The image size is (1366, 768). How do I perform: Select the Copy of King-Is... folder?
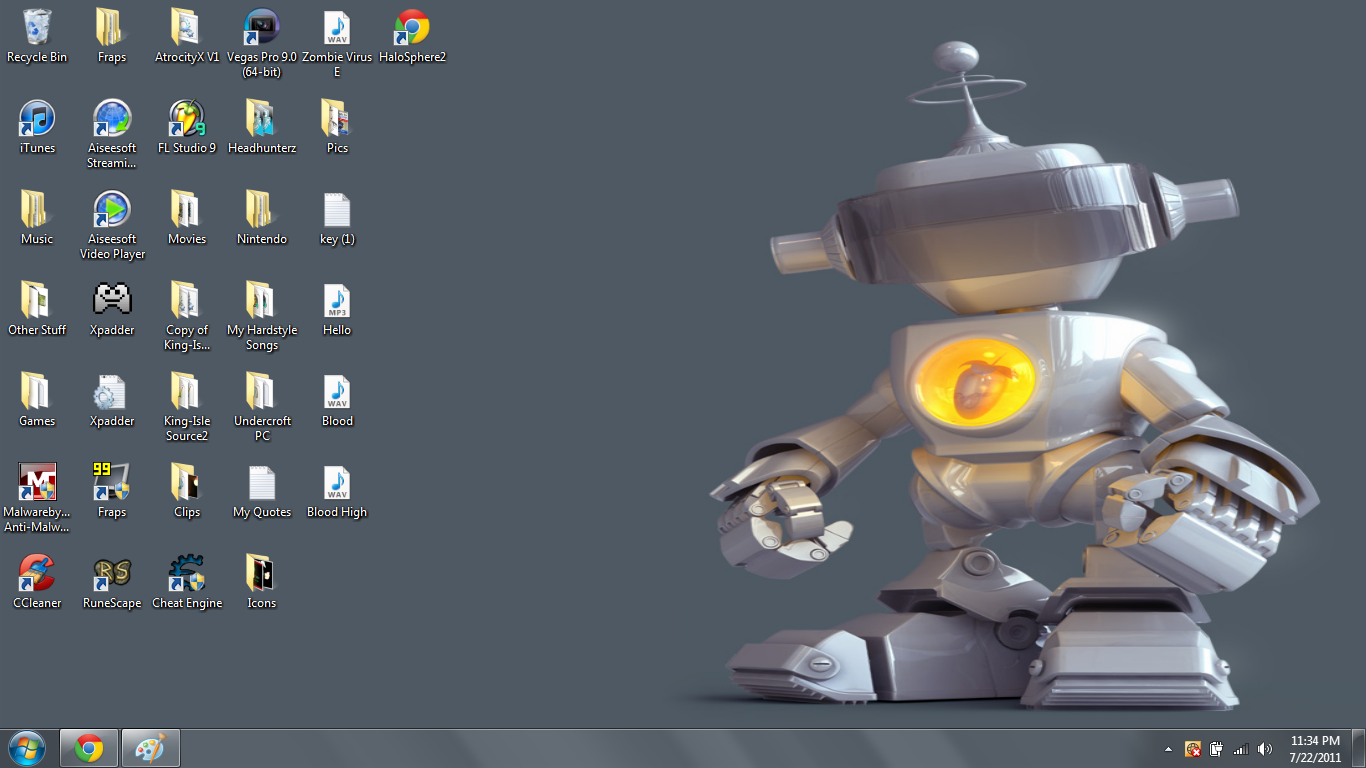(x=187, y=316)
